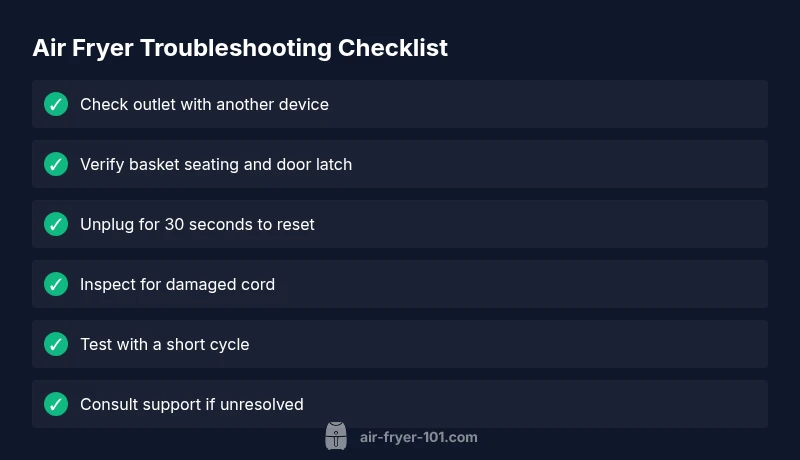
Task: Click the green check icon for 'Consult support if unresolved'
Action: pos(56,404)
